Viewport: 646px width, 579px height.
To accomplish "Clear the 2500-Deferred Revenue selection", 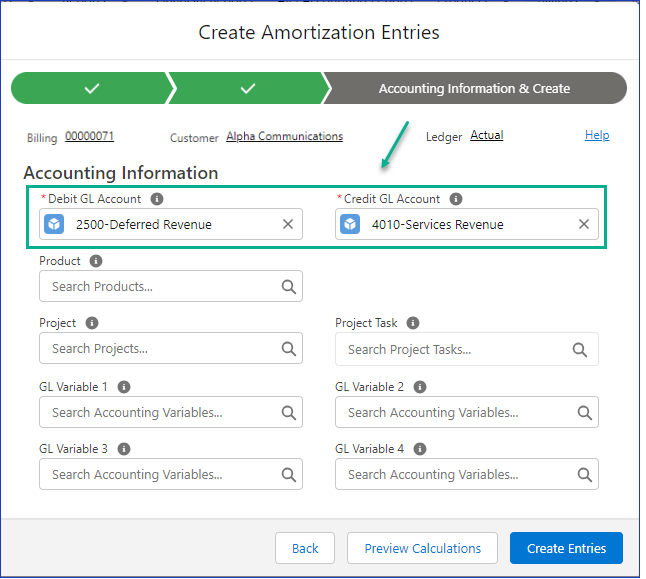I will tap(288, 224).
